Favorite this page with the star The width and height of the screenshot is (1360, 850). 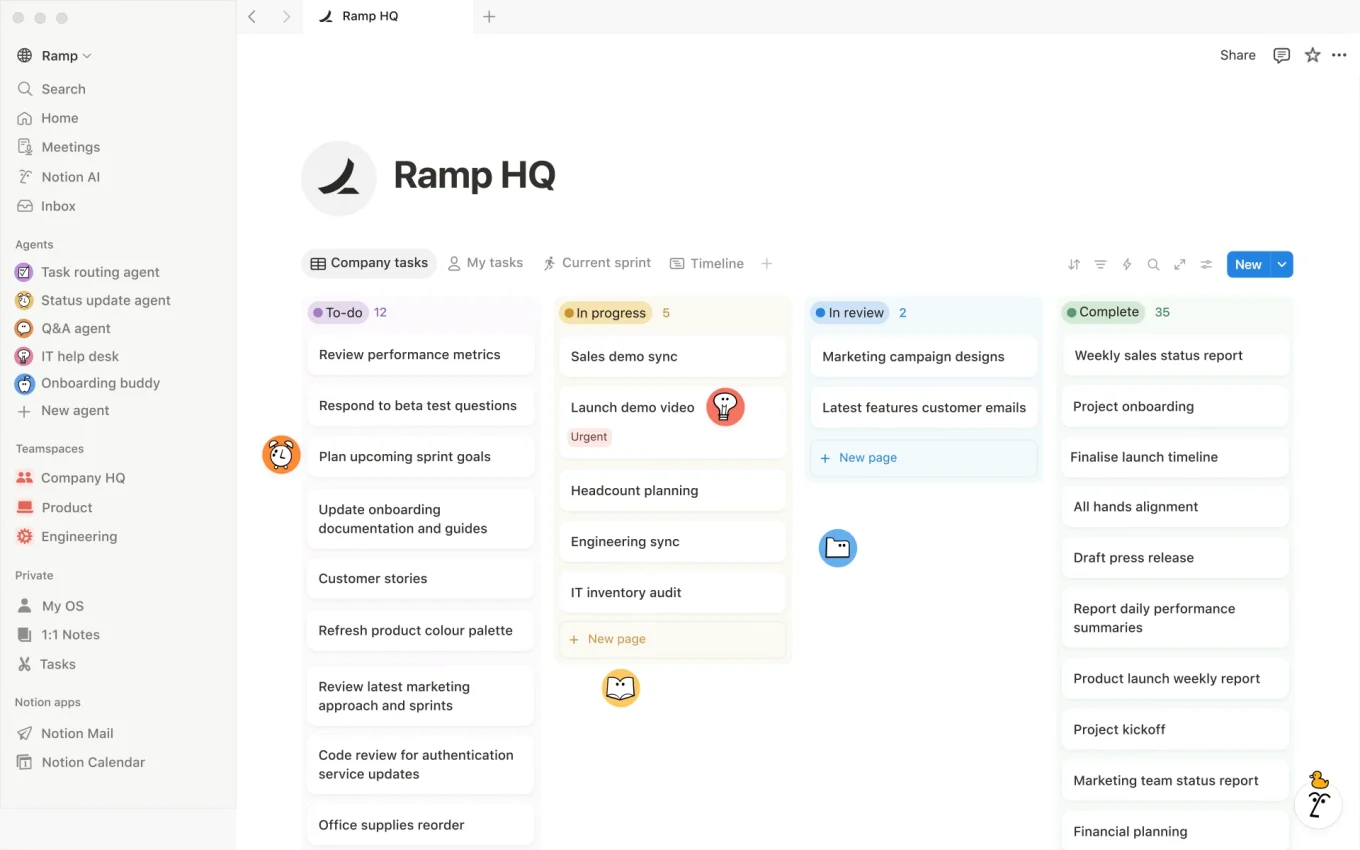coord(1313,55)
